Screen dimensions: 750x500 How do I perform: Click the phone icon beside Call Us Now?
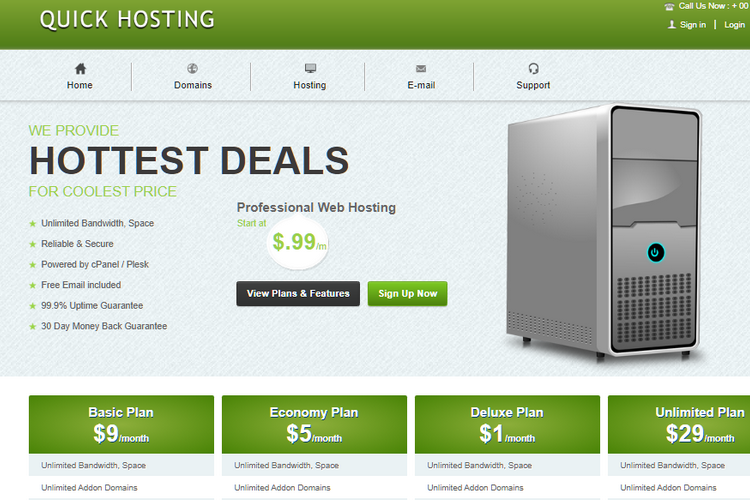pos(669,7)
